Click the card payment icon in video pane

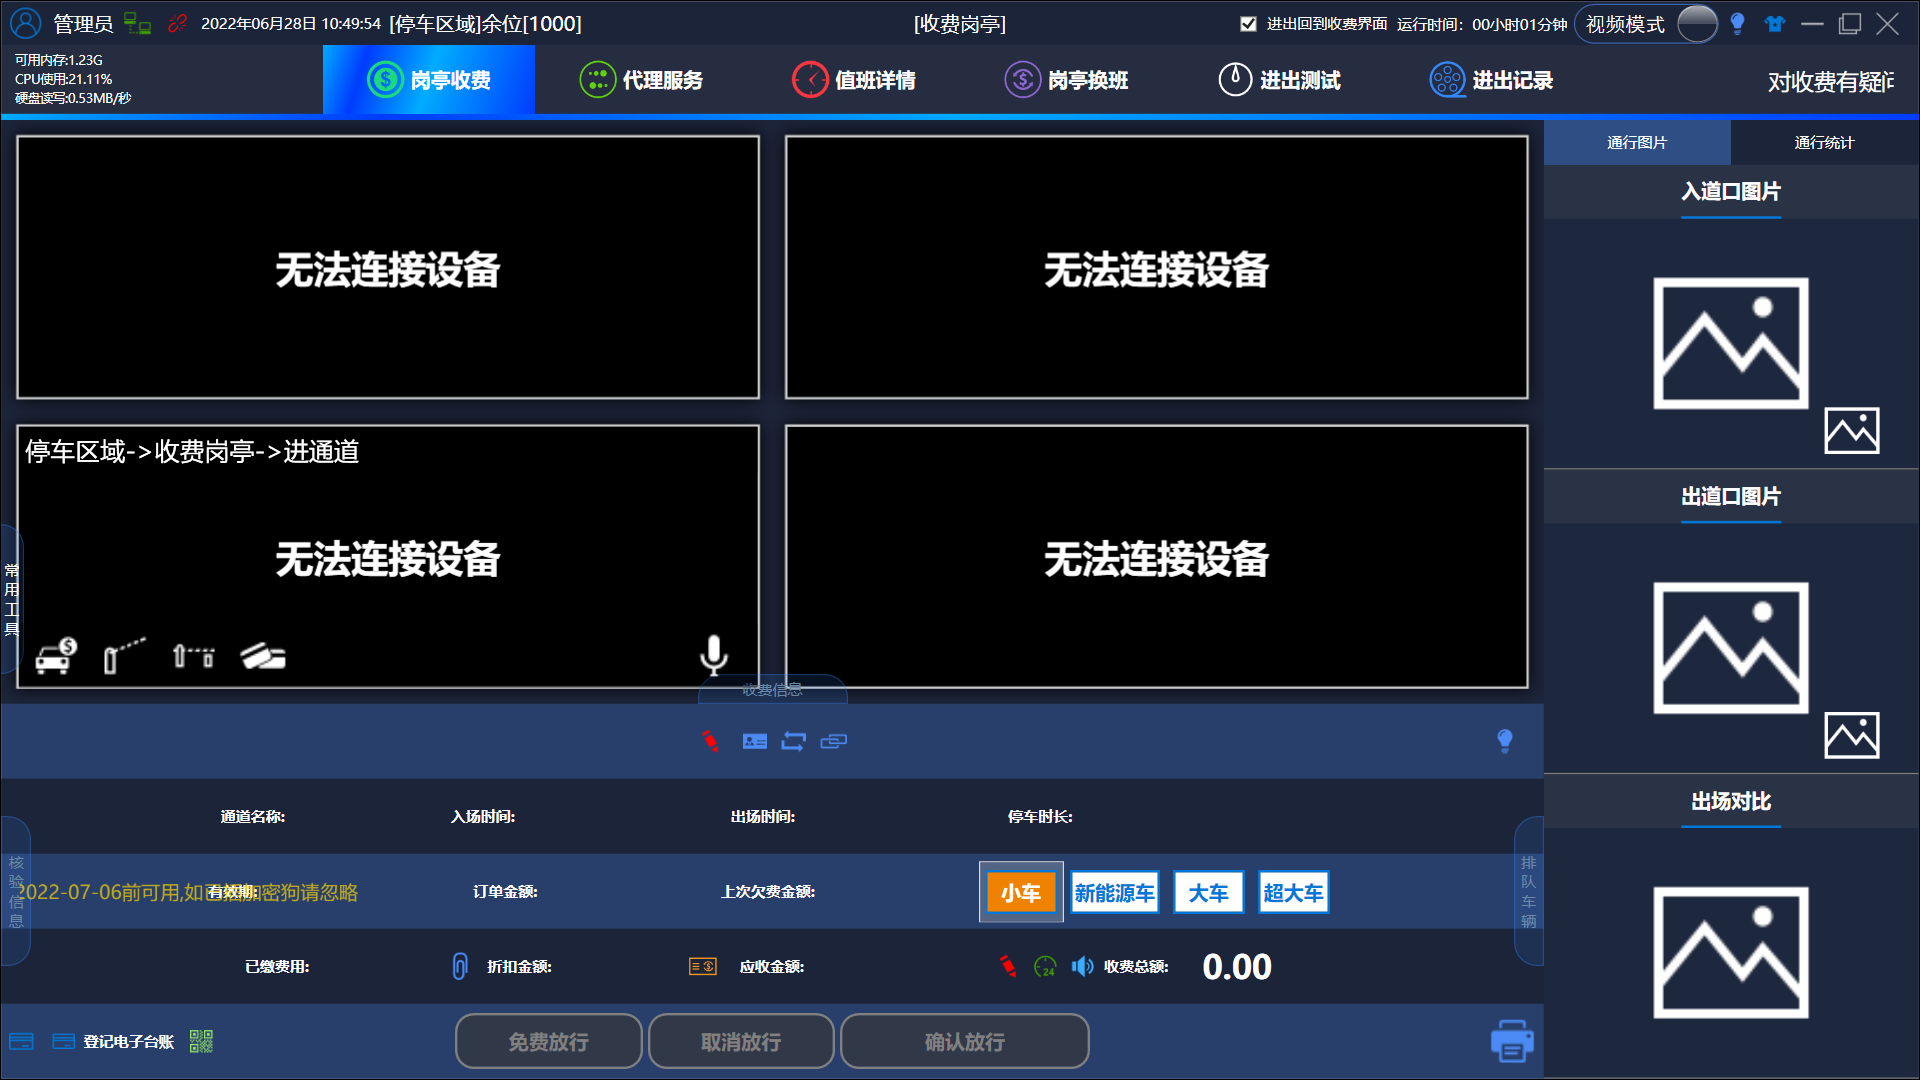click(x=263, y=656)
